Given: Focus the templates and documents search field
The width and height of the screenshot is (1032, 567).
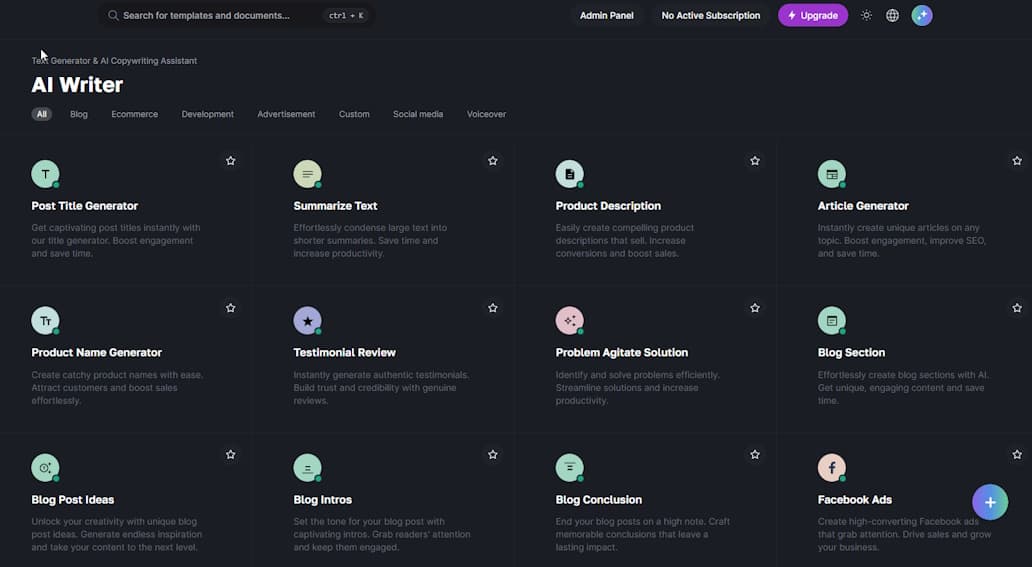Looking at the screenshot, I should (215, 16).
